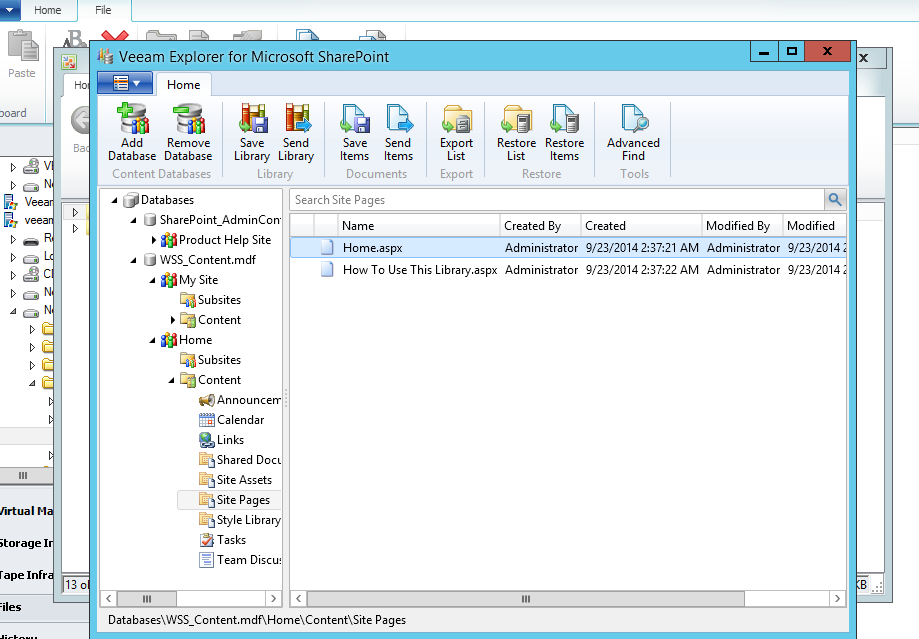Viewport: 919px width, 639px height.
Task: Sort by the Created By column
Action: [x=540, y=226]
